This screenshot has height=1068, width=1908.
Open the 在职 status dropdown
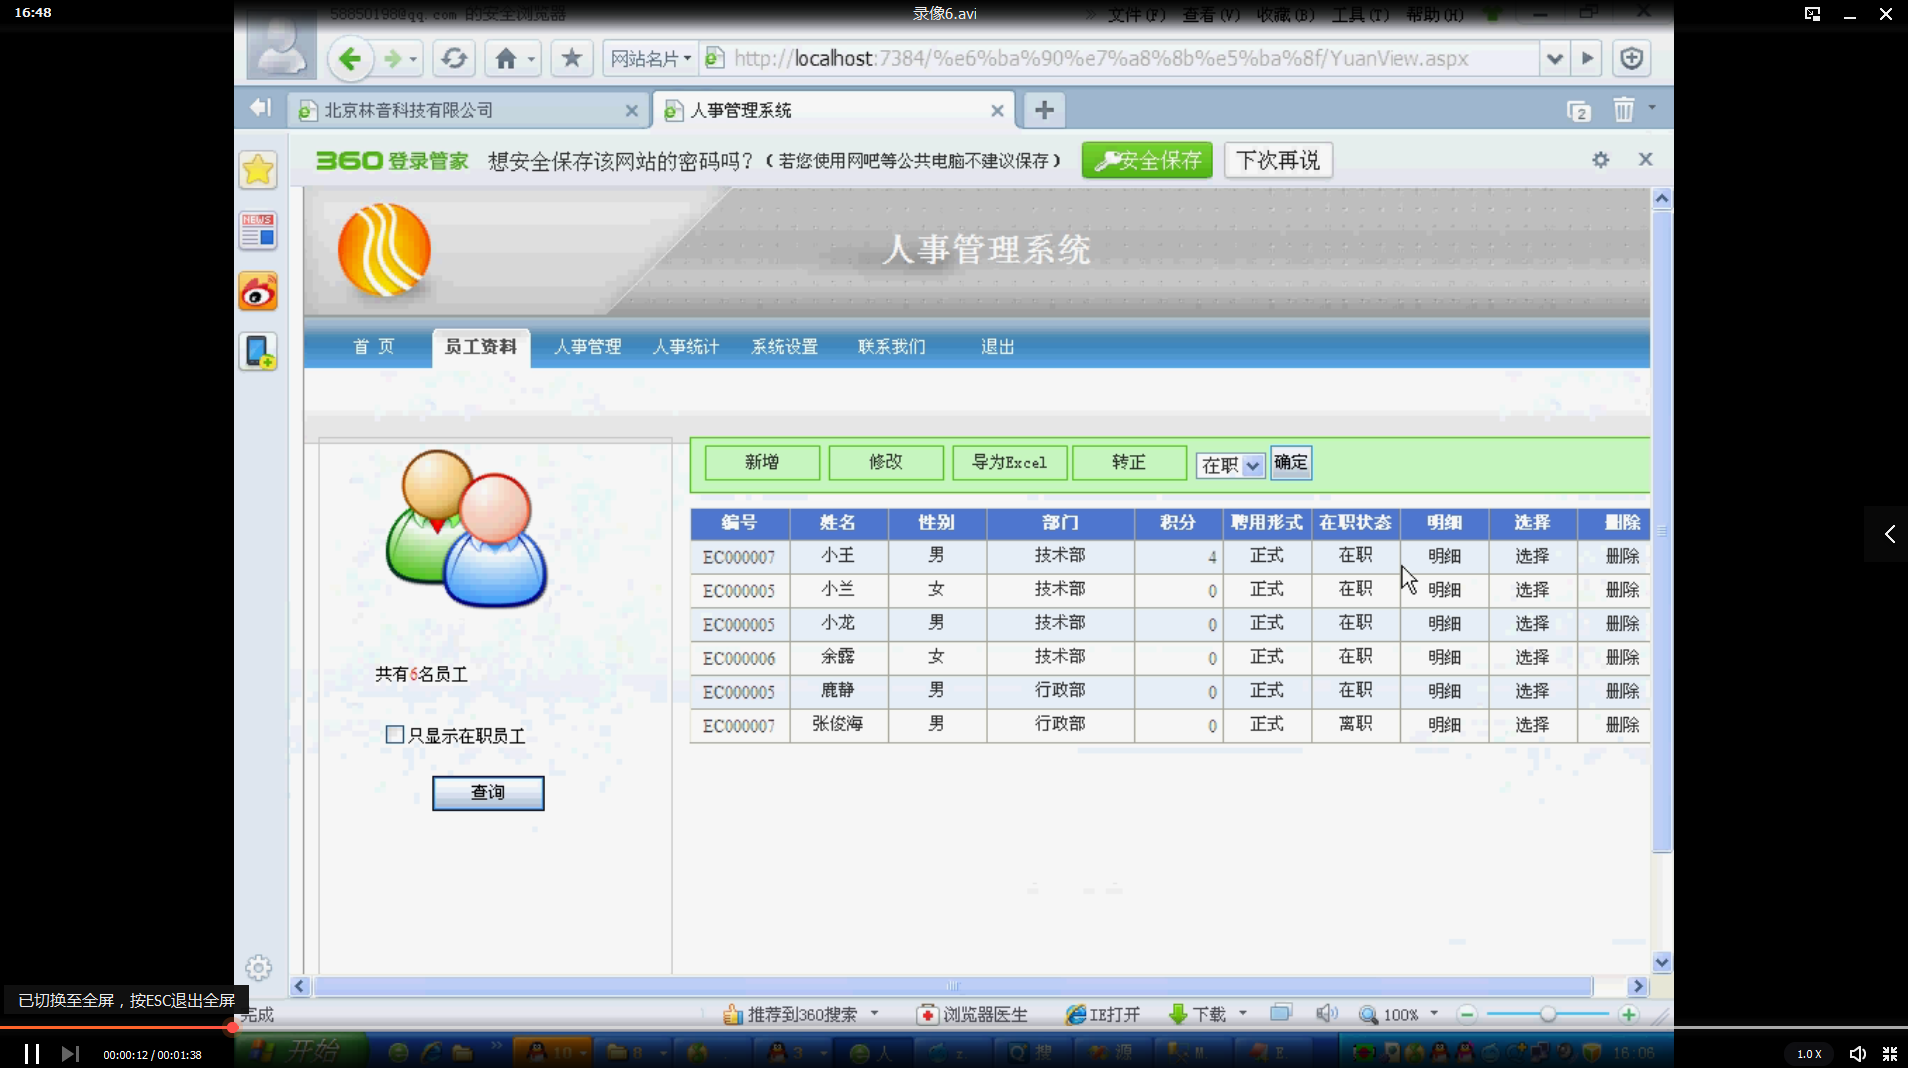(x=1231, y=465)
